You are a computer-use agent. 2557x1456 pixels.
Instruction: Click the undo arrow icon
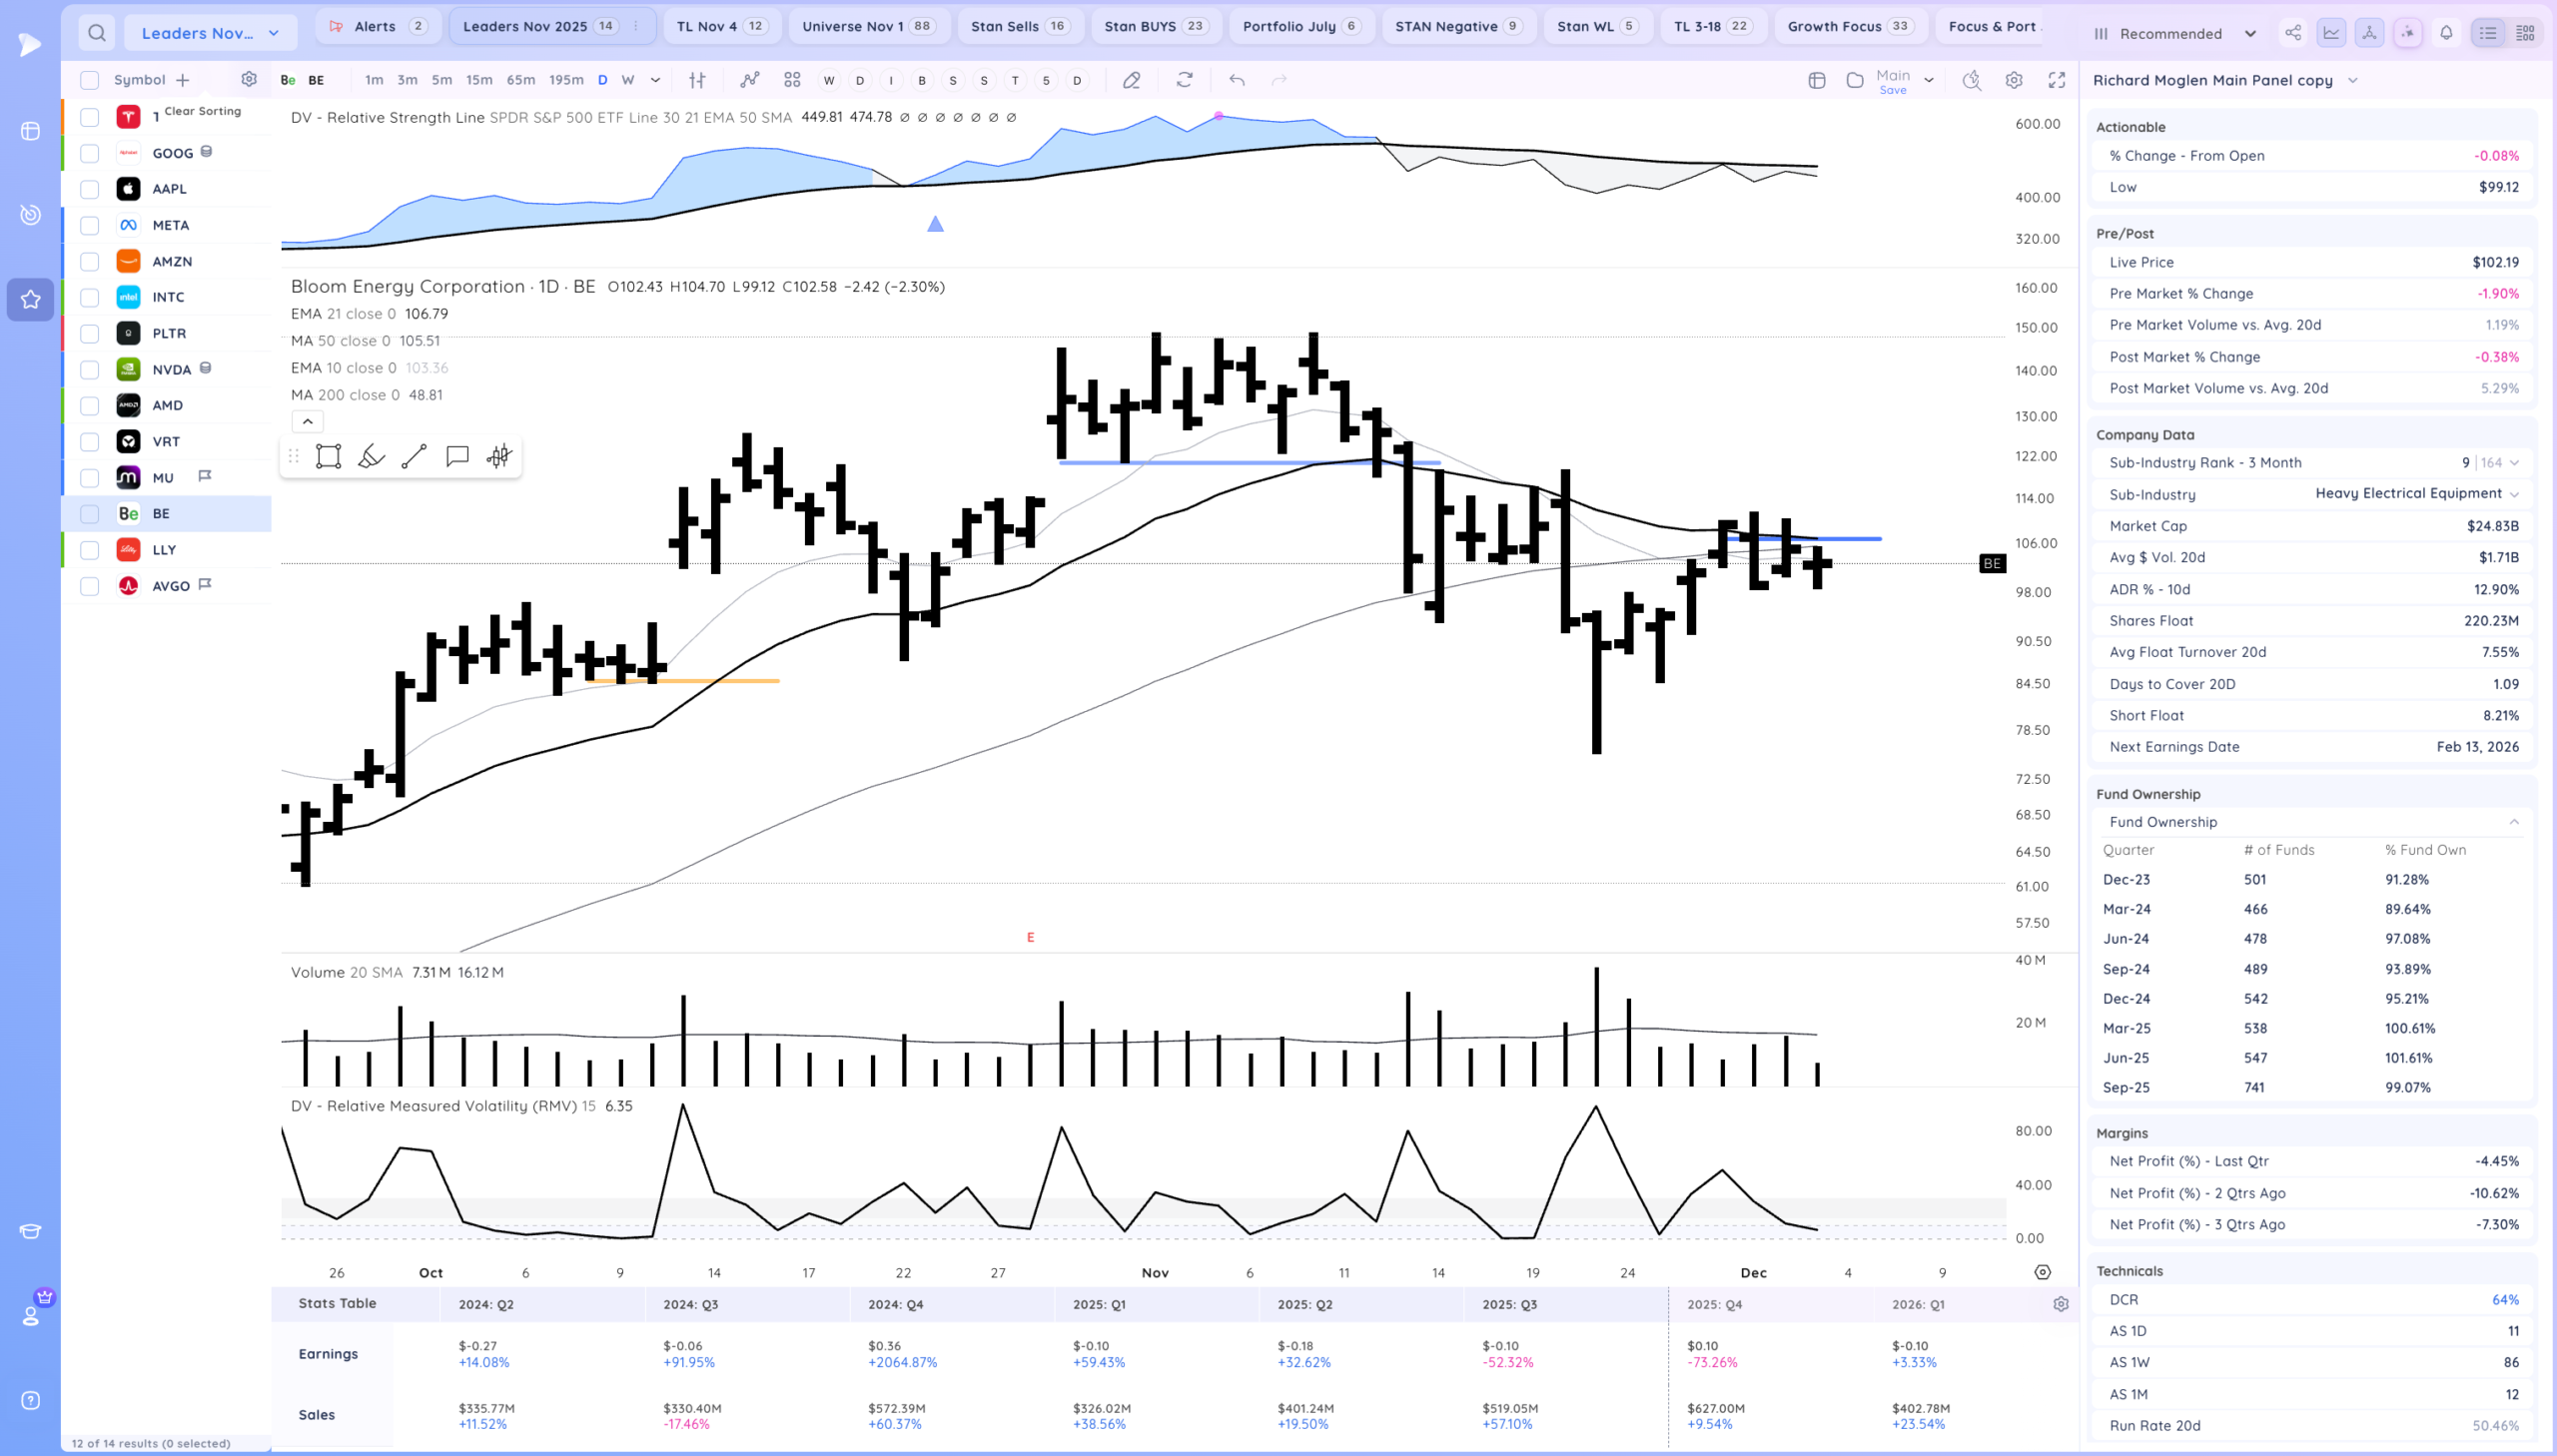1237,80
